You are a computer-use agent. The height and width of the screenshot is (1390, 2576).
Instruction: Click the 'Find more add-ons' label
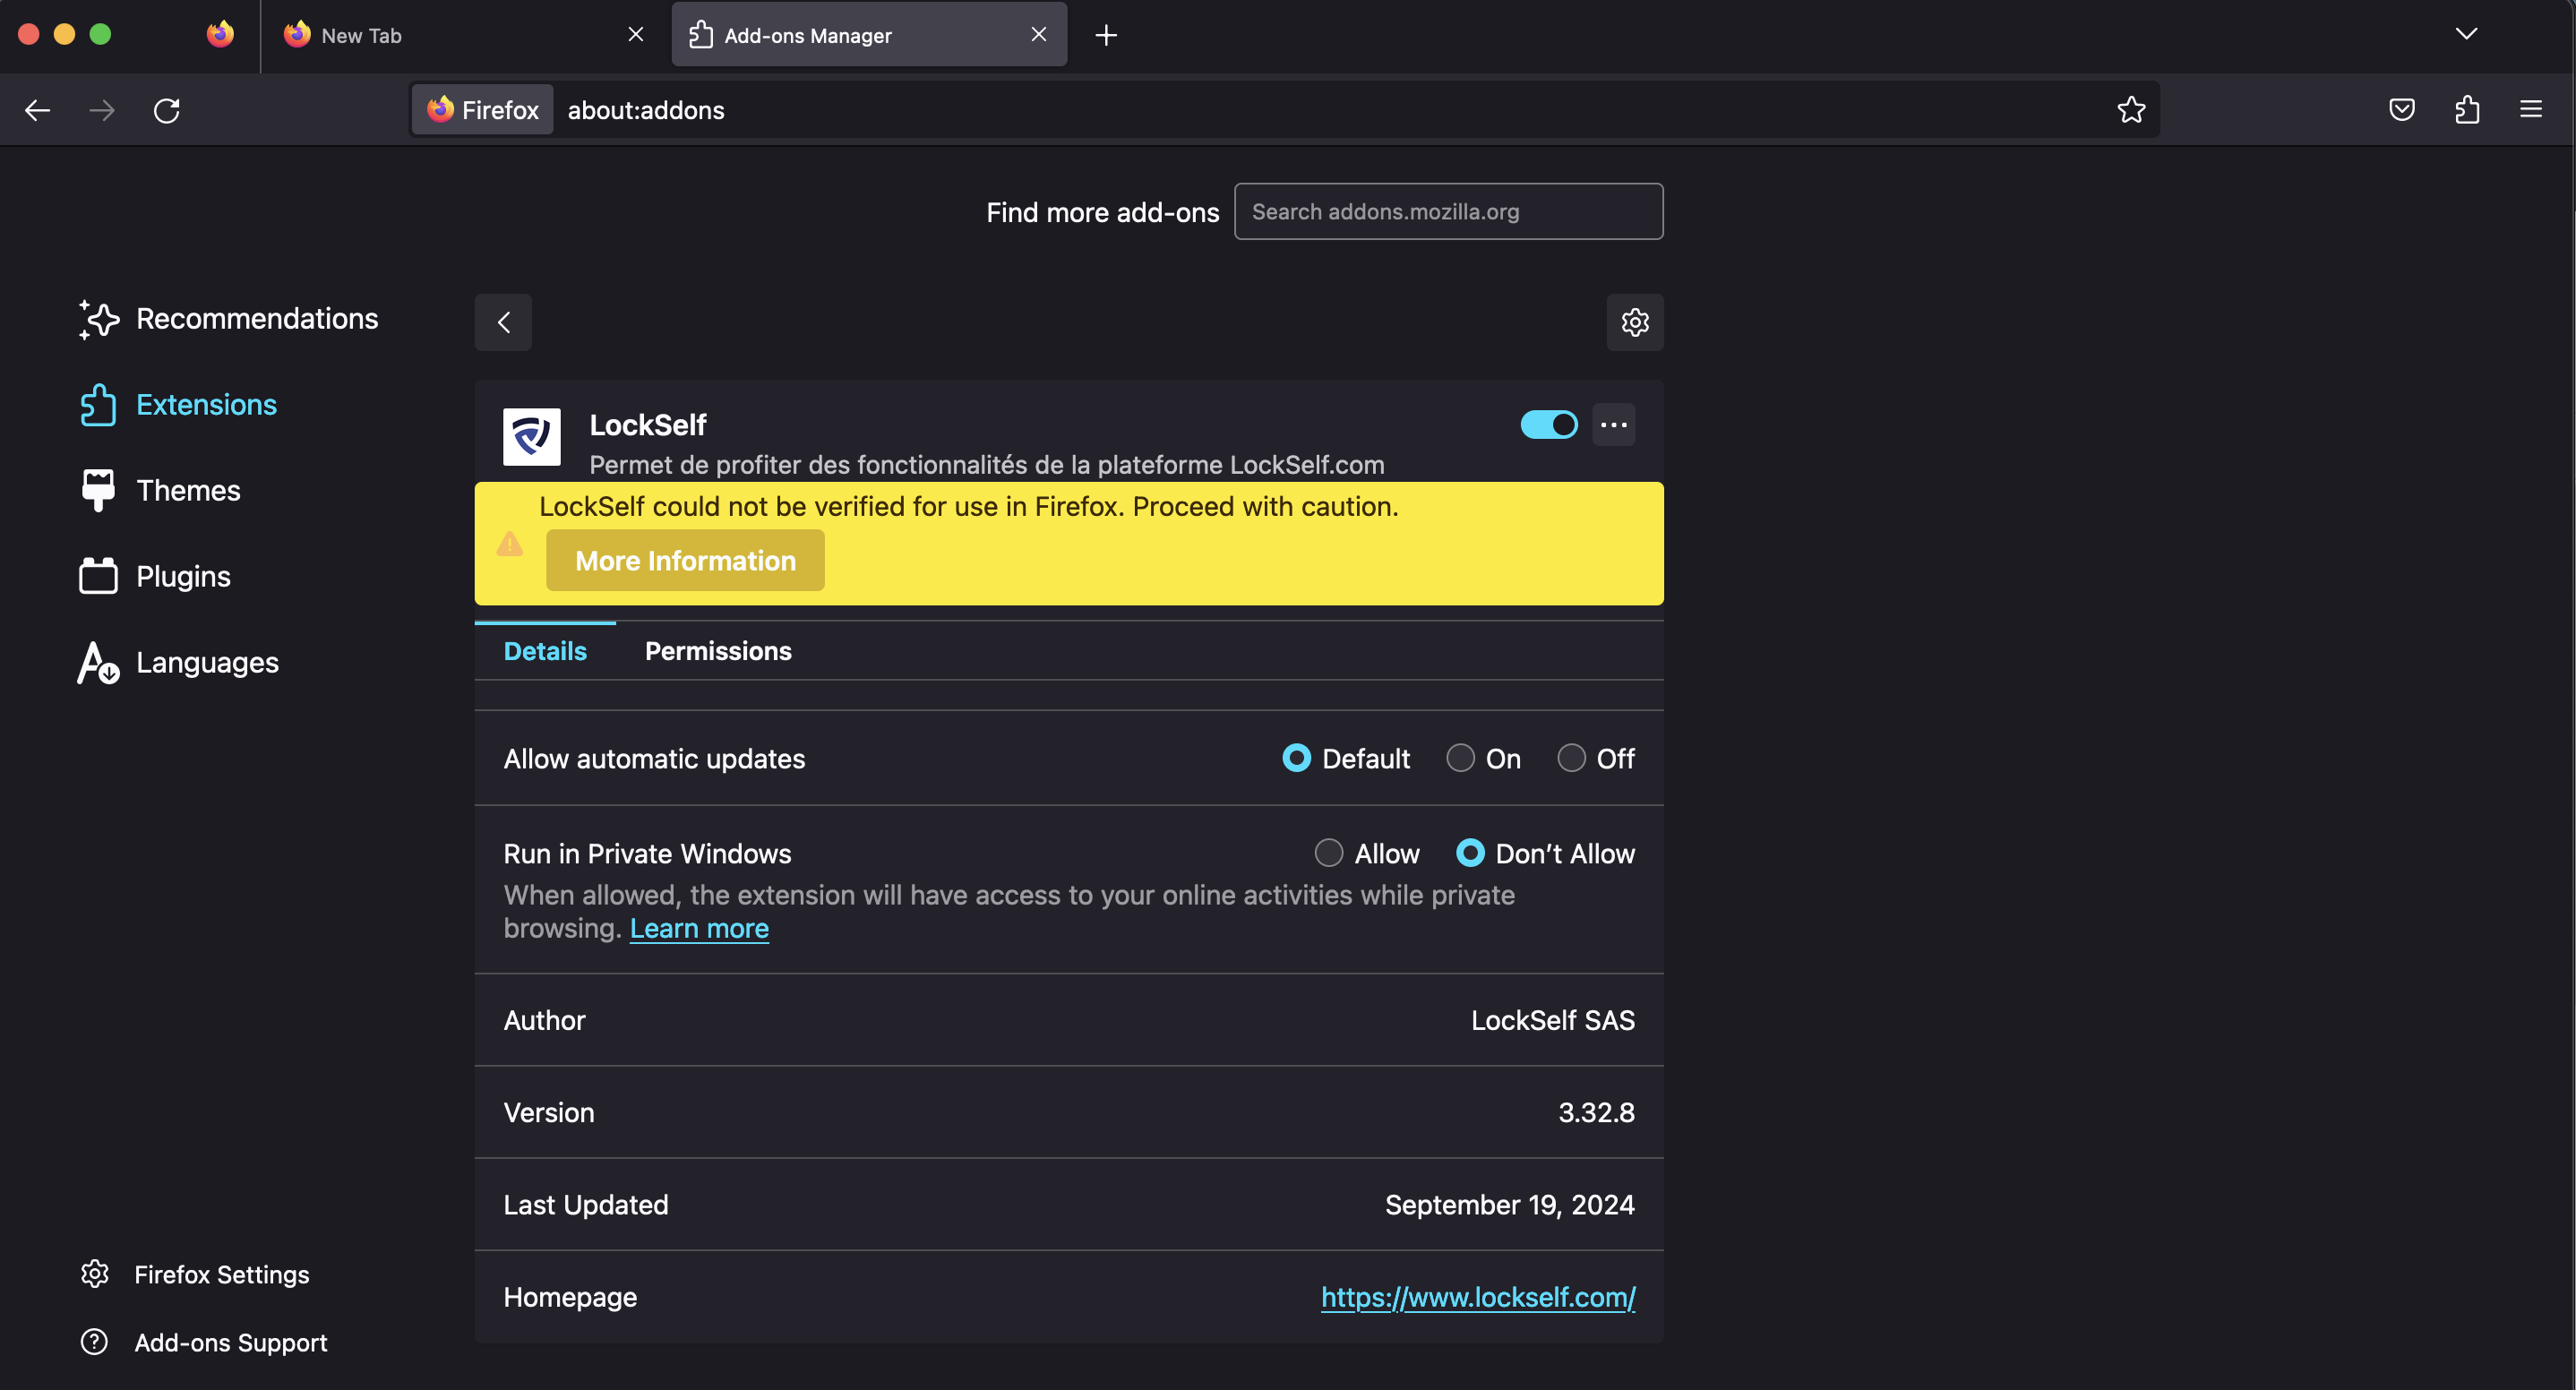point(1102,212)
